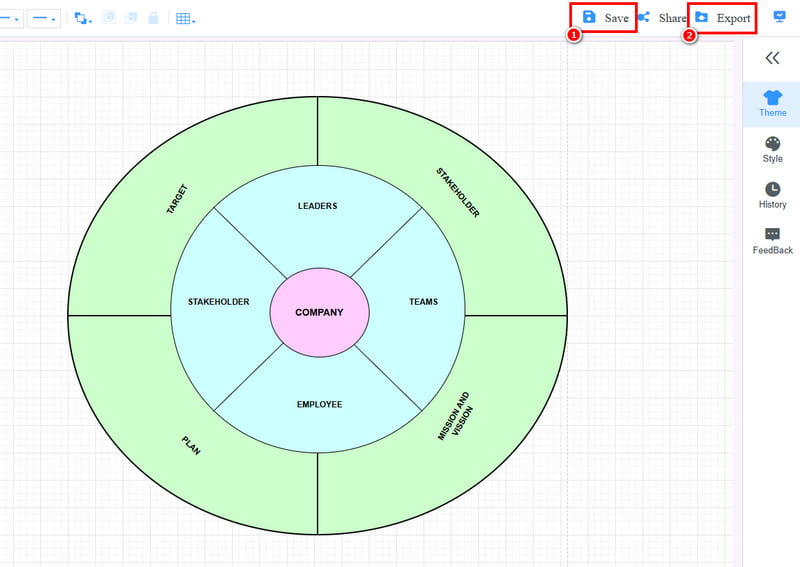
Task: Select the EMPLOYEE segment label
Action: tap(319, 405)
